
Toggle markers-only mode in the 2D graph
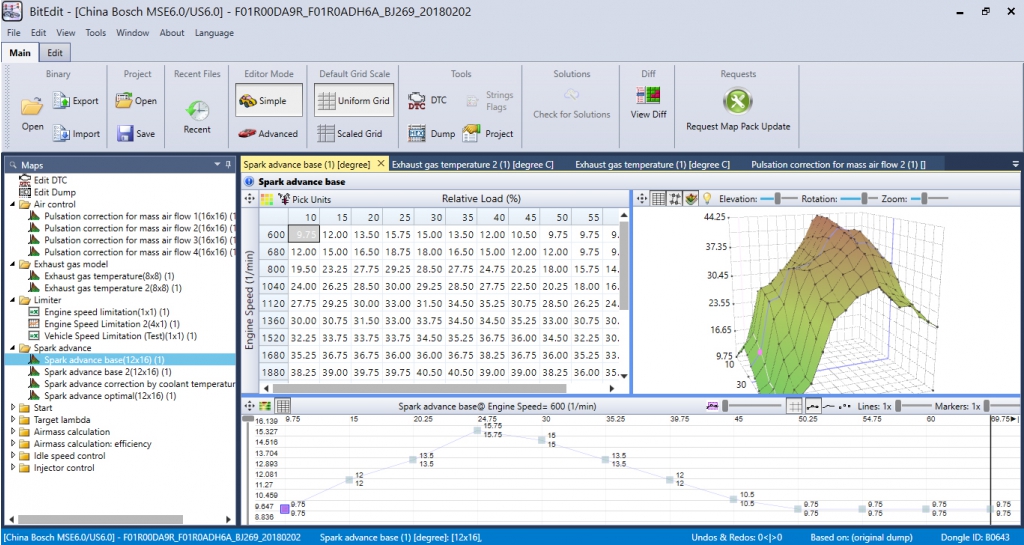point(844,406)
